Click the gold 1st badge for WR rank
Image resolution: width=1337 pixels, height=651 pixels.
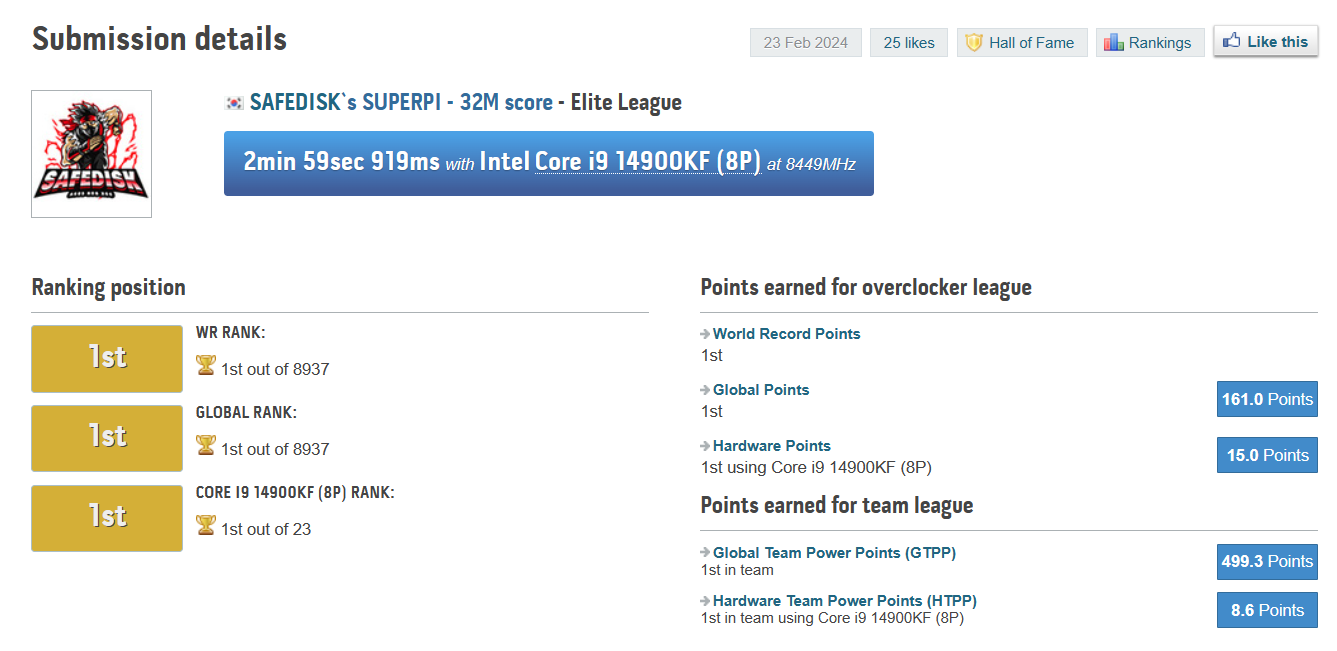[107, 358]
